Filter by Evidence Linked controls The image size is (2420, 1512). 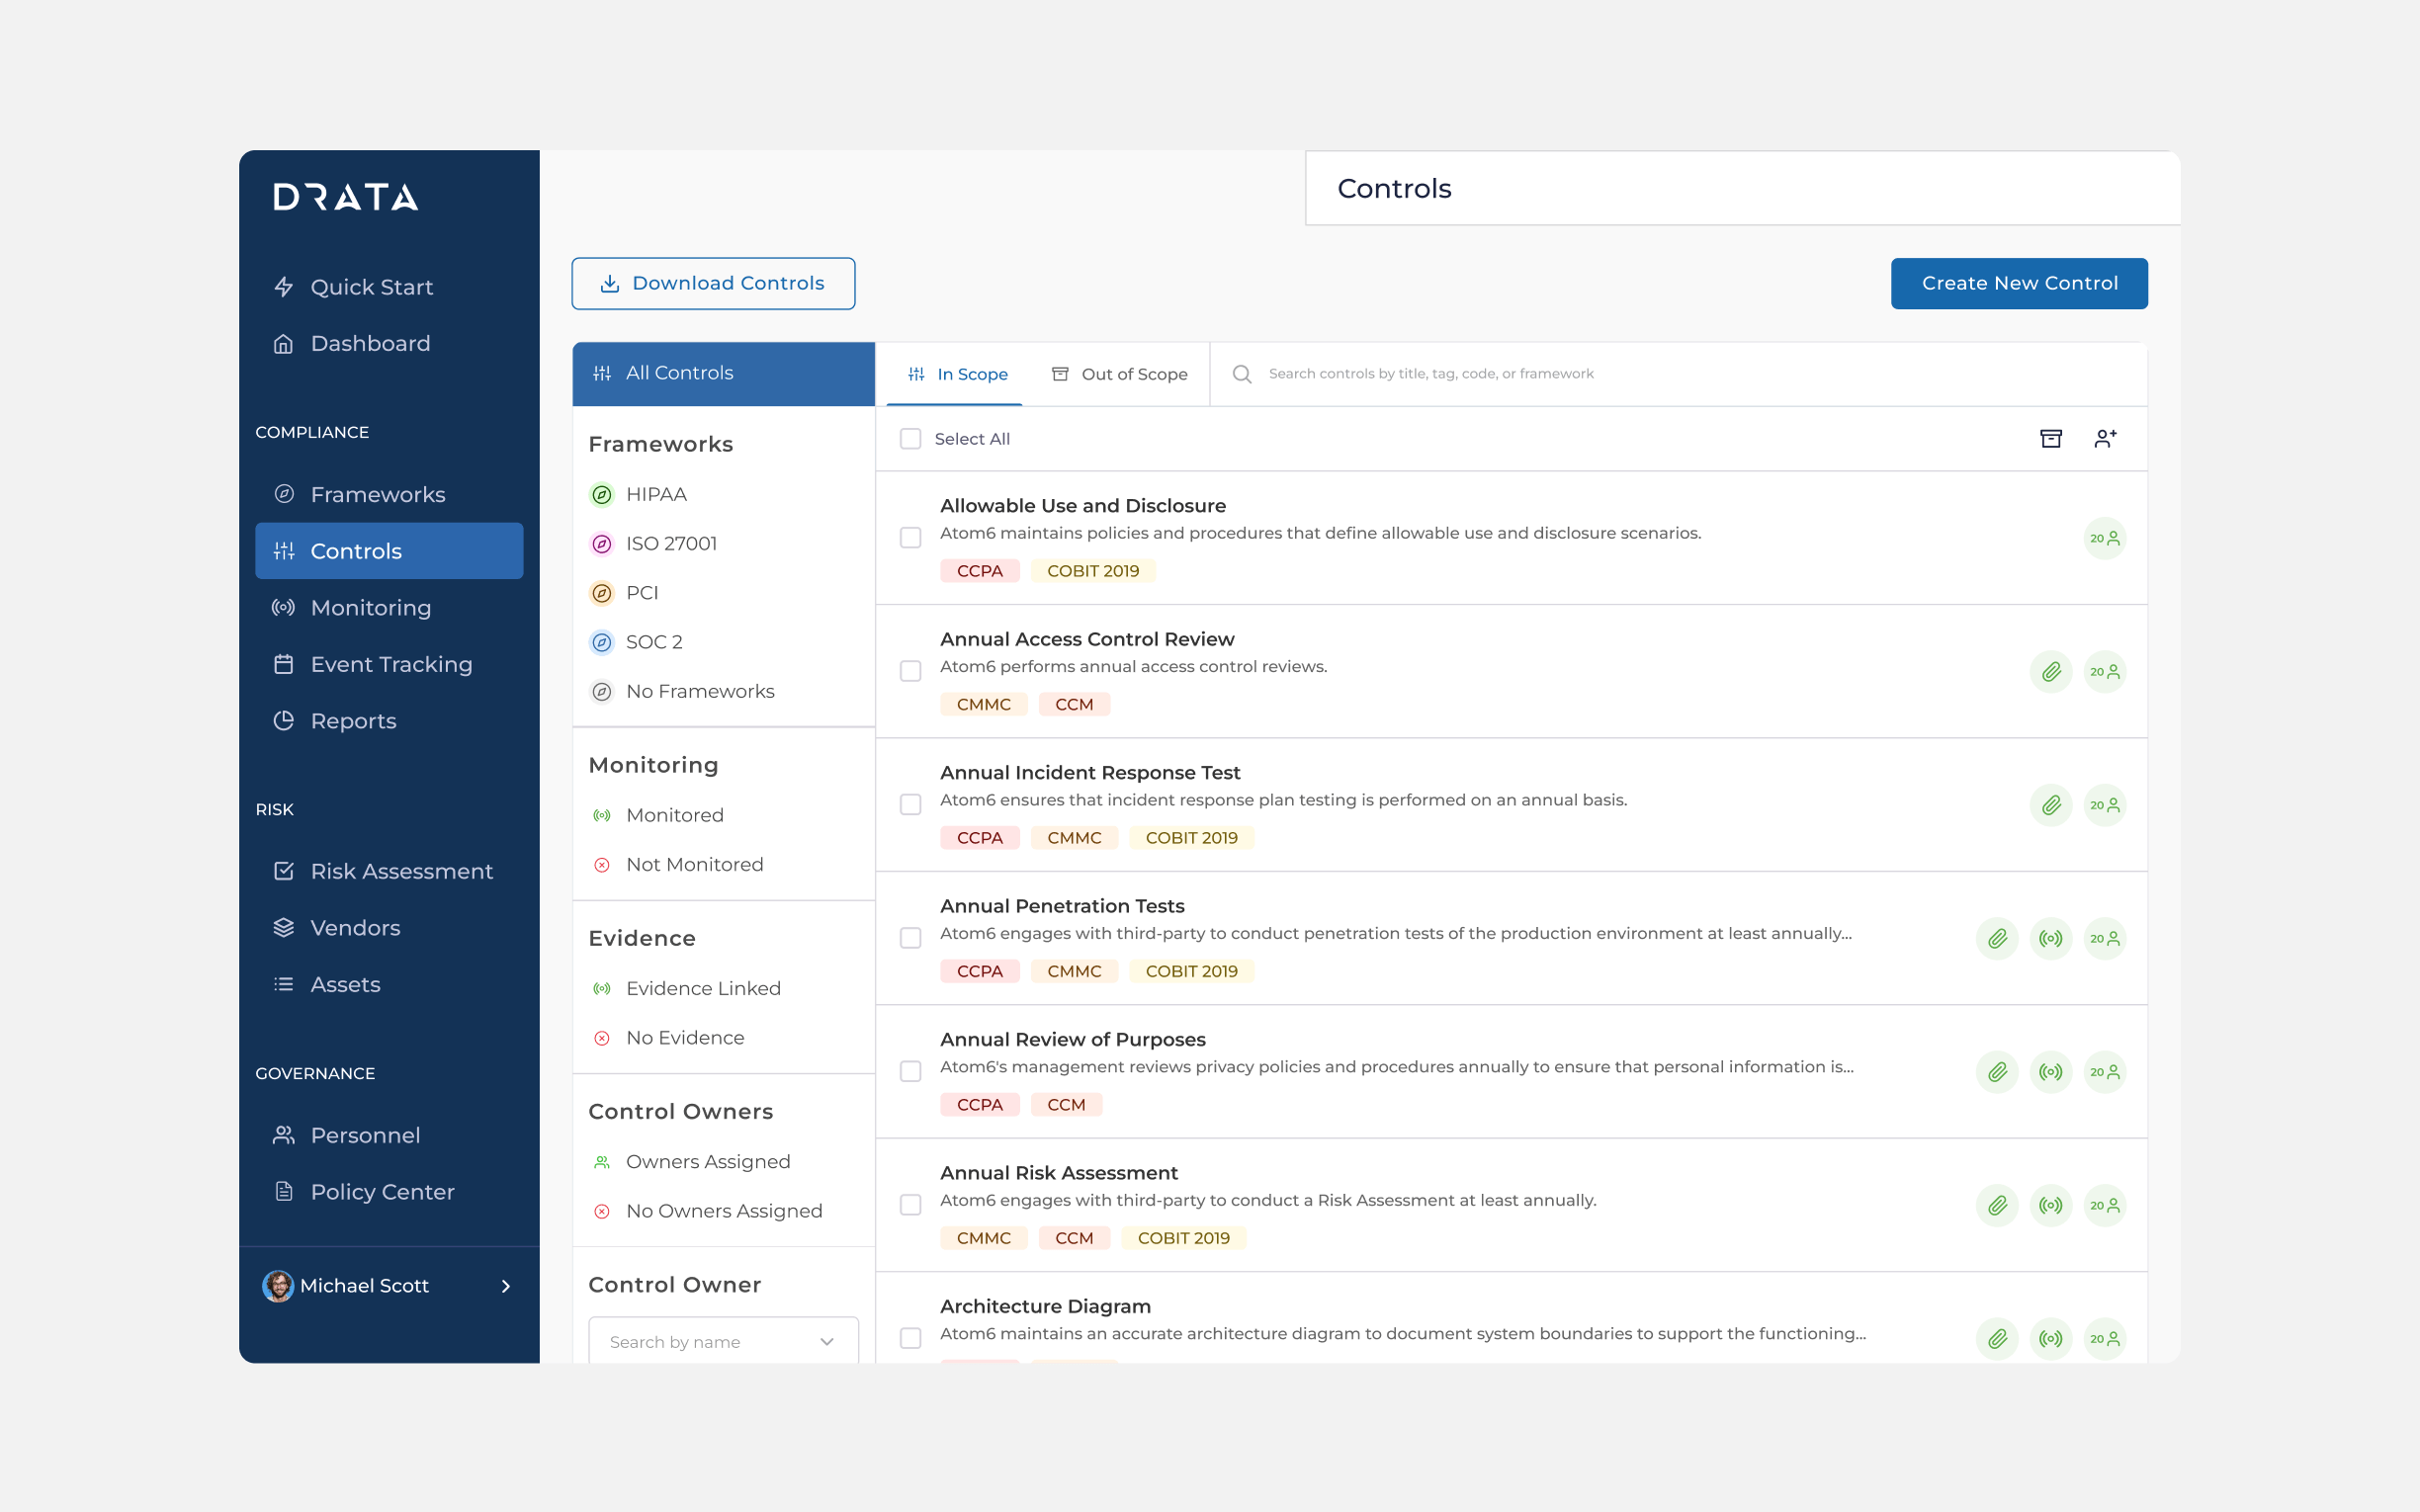(x=686, y=988)
